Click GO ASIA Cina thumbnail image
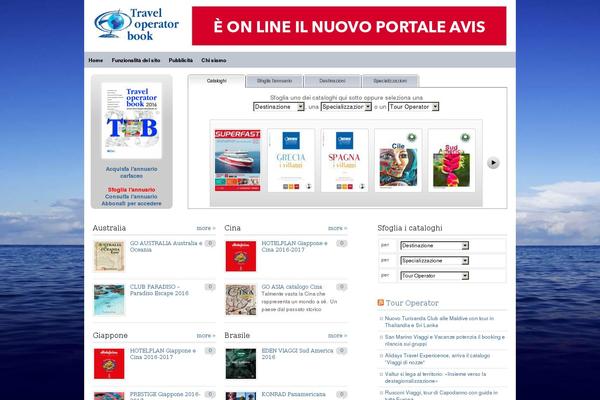Viewport: 600px width, 400px height. tap(241, 300)
